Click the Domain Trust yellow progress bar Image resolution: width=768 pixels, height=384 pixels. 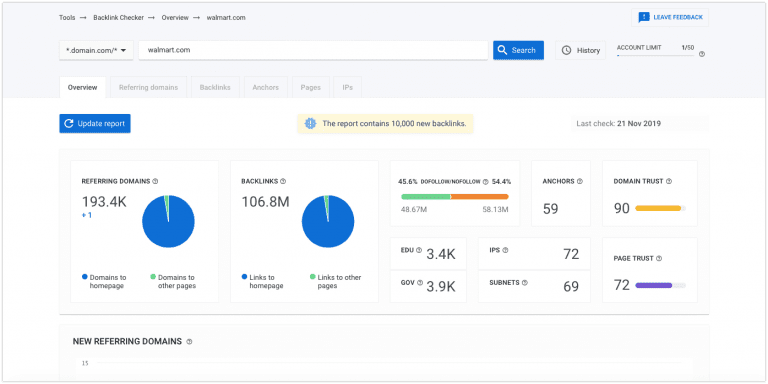pyautogui.click(x=660, y=208)
